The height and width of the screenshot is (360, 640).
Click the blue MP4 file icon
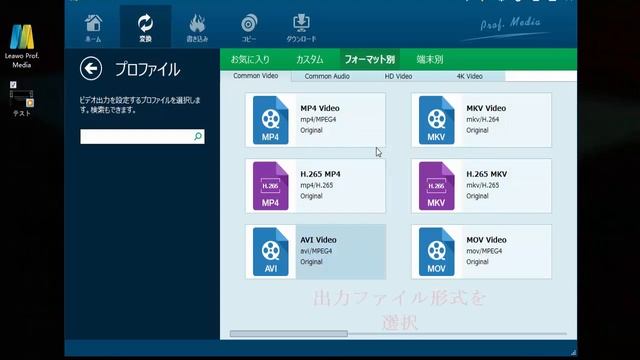pyautogui.click(x=271, y=120)
